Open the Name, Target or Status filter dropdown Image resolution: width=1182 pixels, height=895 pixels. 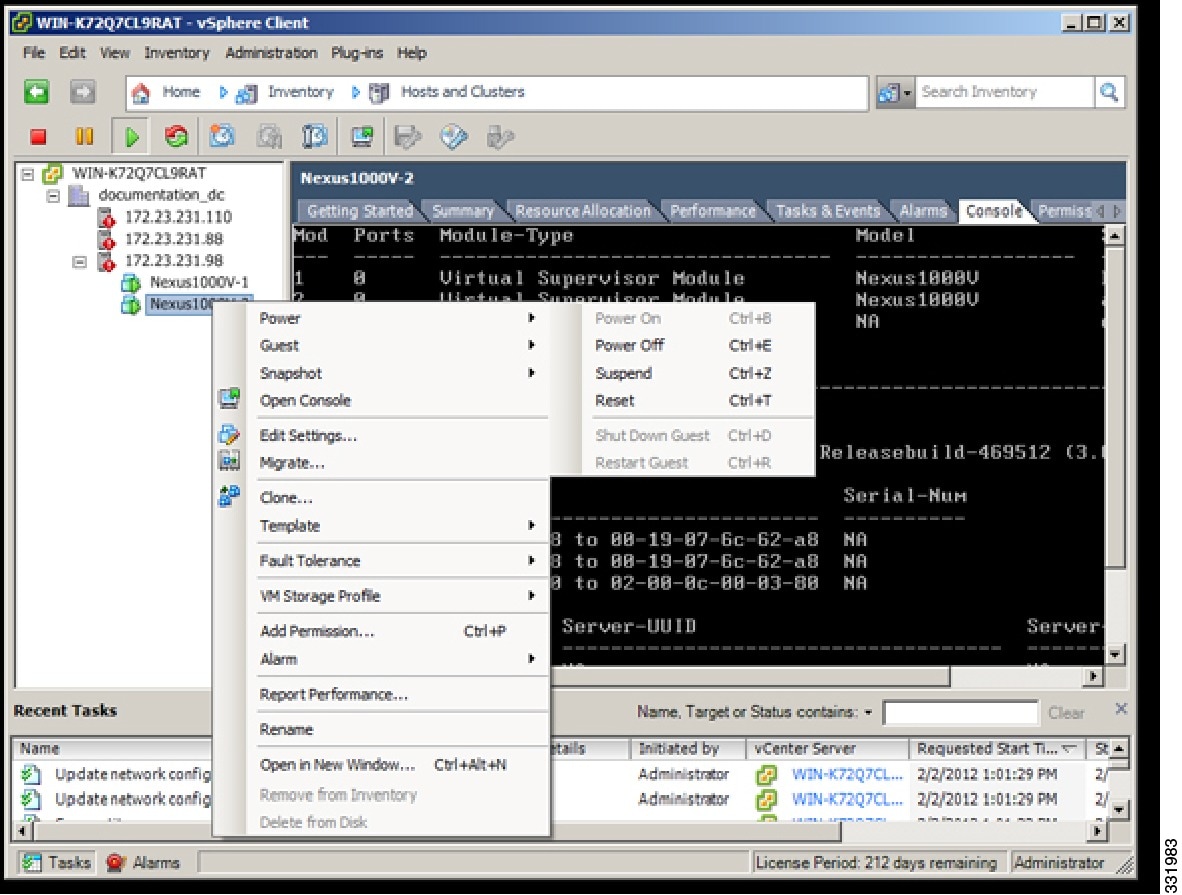pos(868,713)
